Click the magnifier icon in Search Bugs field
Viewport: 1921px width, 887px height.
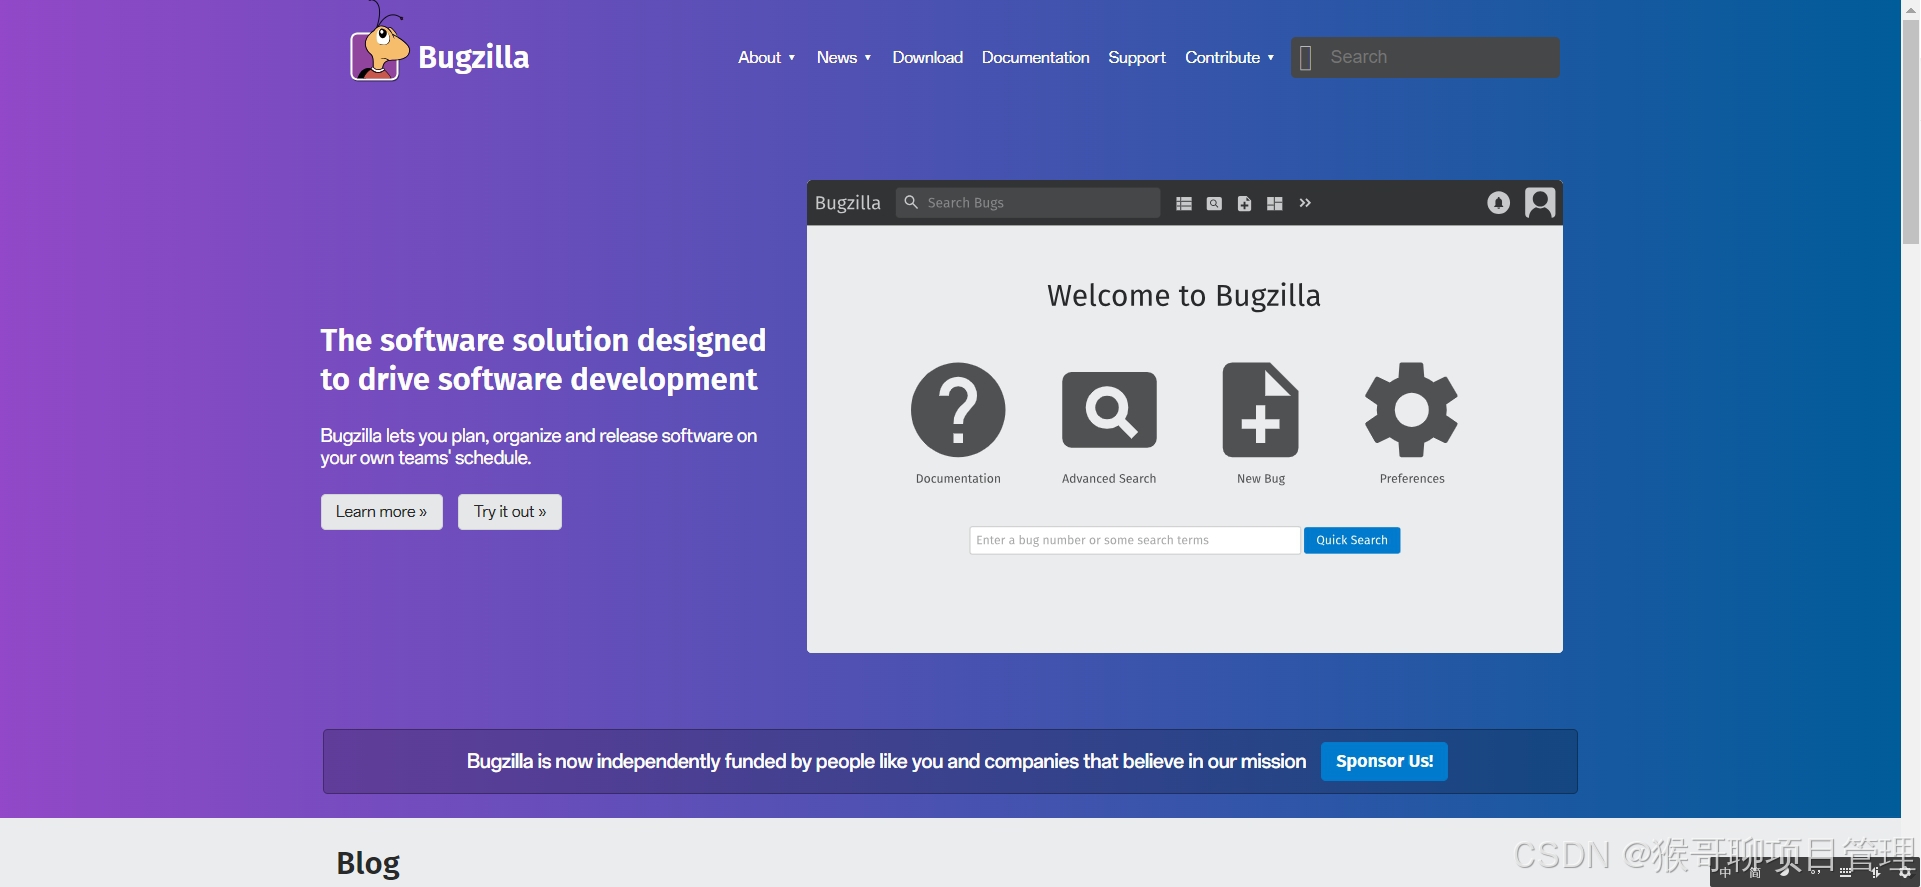pyautogui.click(x=911, y=202)
